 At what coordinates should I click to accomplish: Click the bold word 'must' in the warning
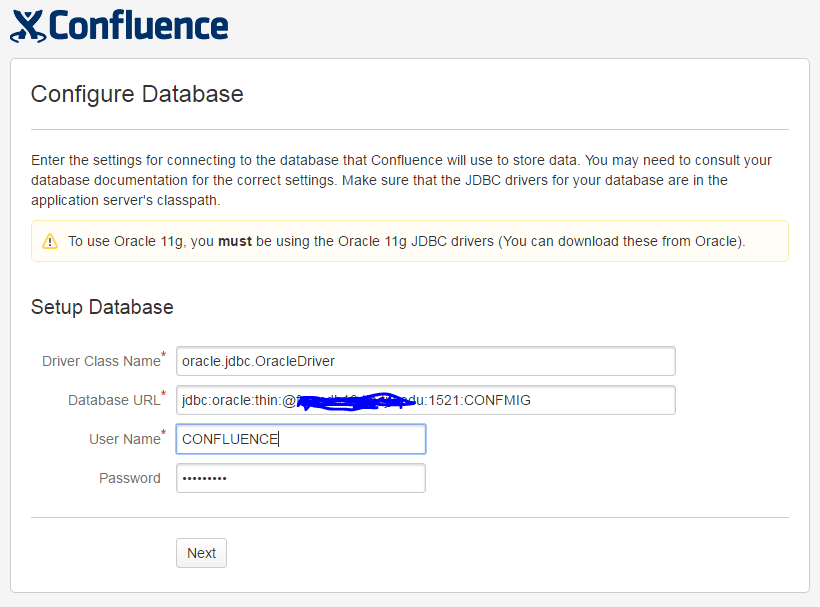coord(233,241)
